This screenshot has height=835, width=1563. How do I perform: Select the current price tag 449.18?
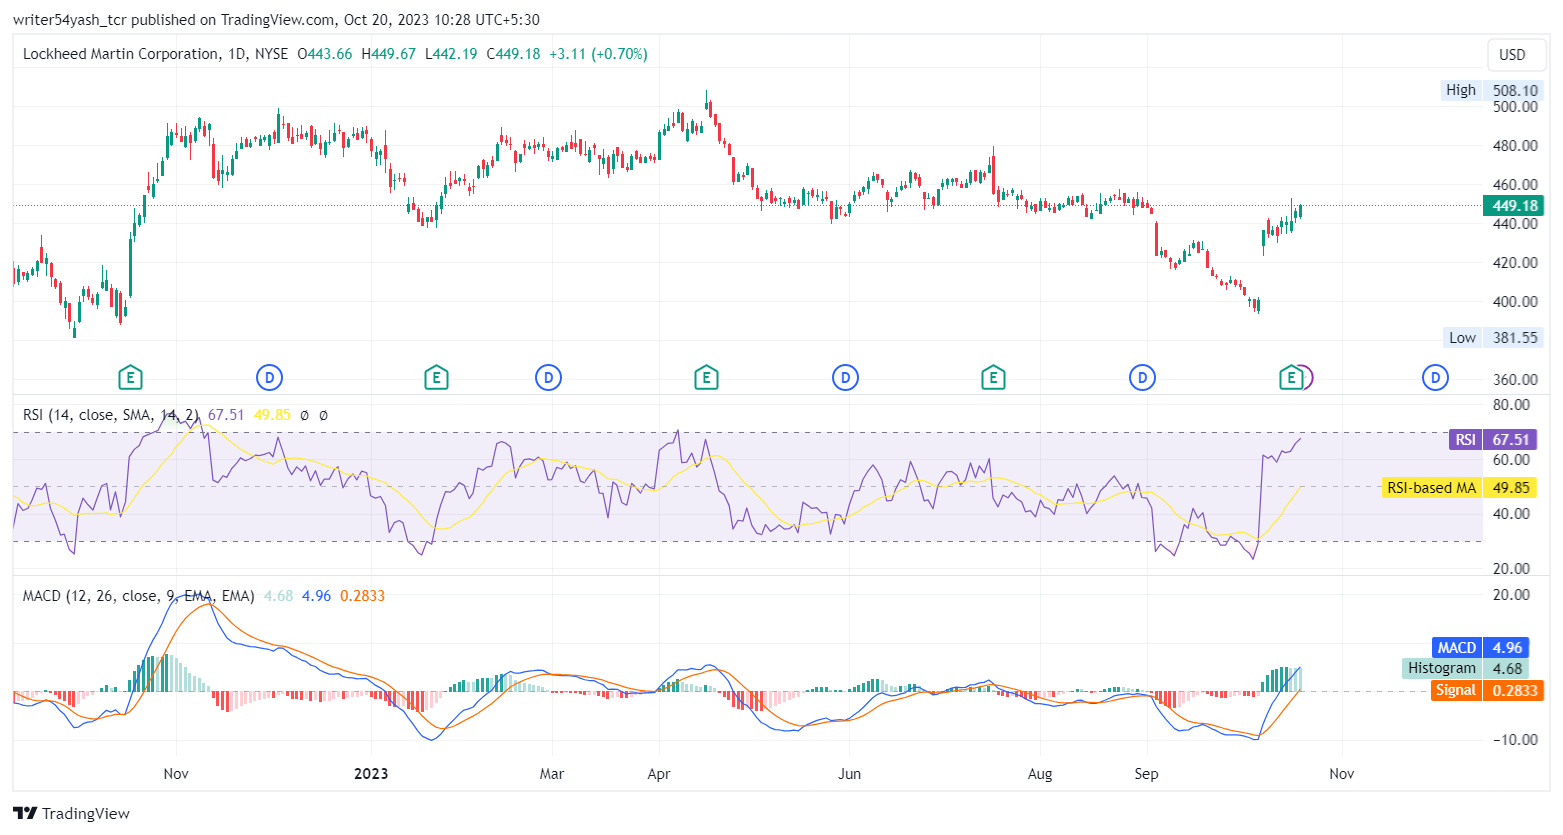tap(1514, 206)
